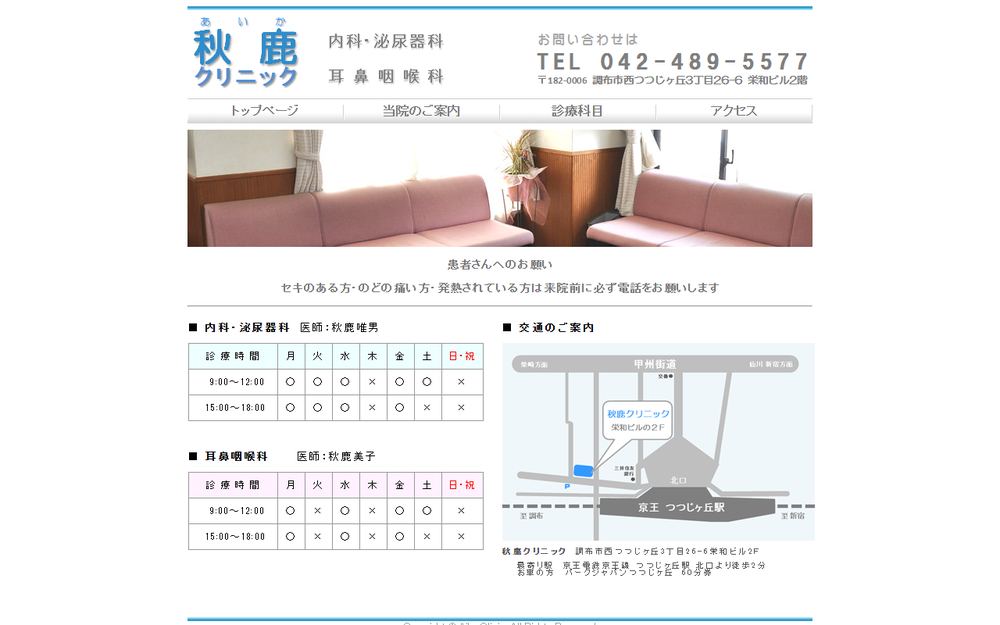Click the 内科・泌尿器科 header text
Image resolution: width=1000 pixels, height=625 pixels.
pos(386,41)
